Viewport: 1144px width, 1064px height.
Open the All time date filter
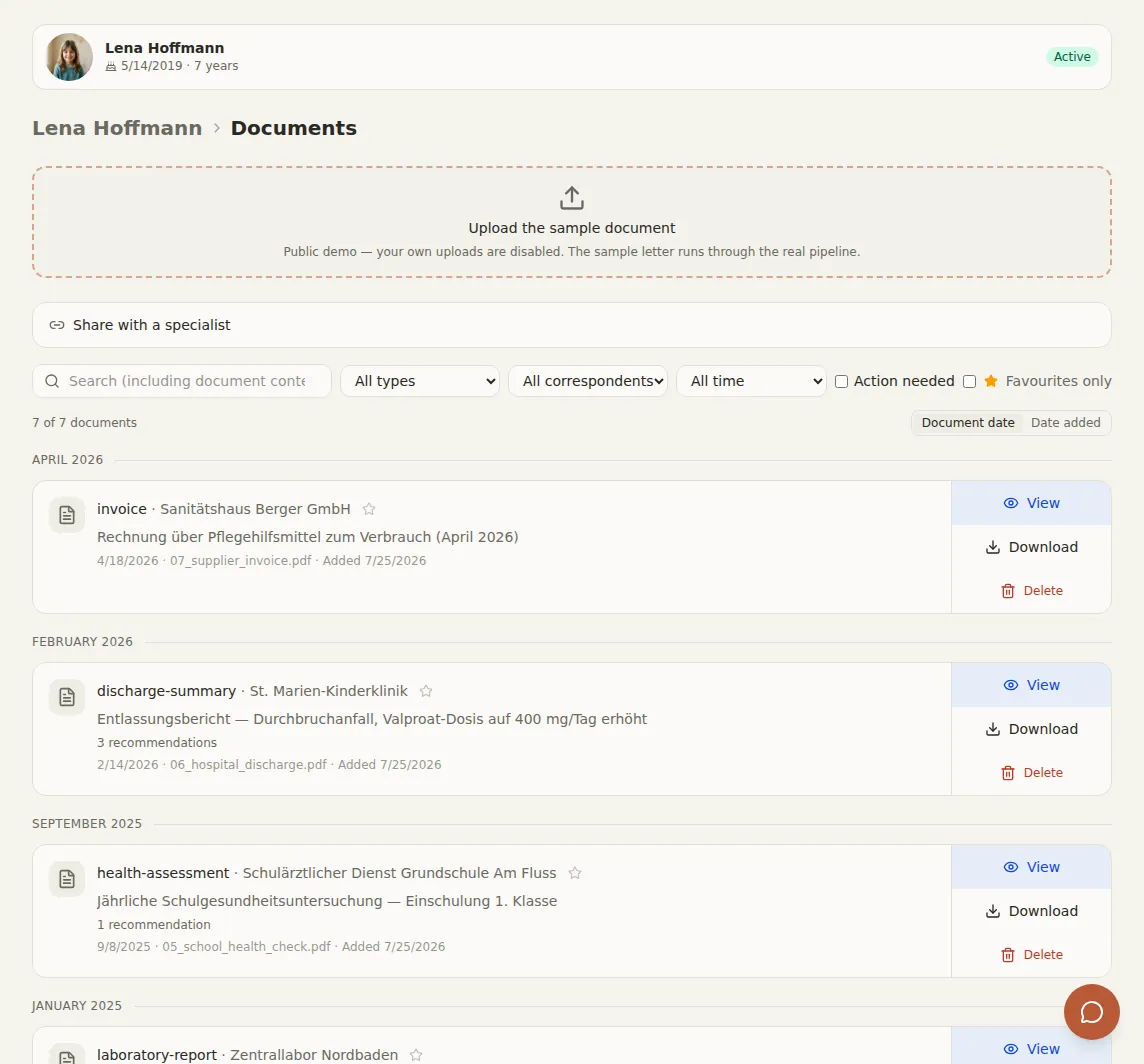click(x=751, y=381)
